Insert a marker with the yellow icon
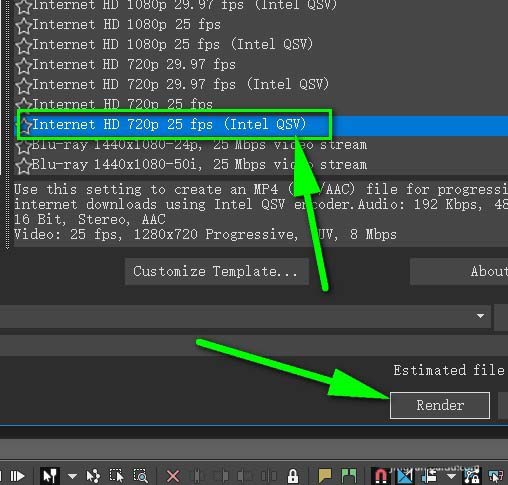 click(324, 476)
